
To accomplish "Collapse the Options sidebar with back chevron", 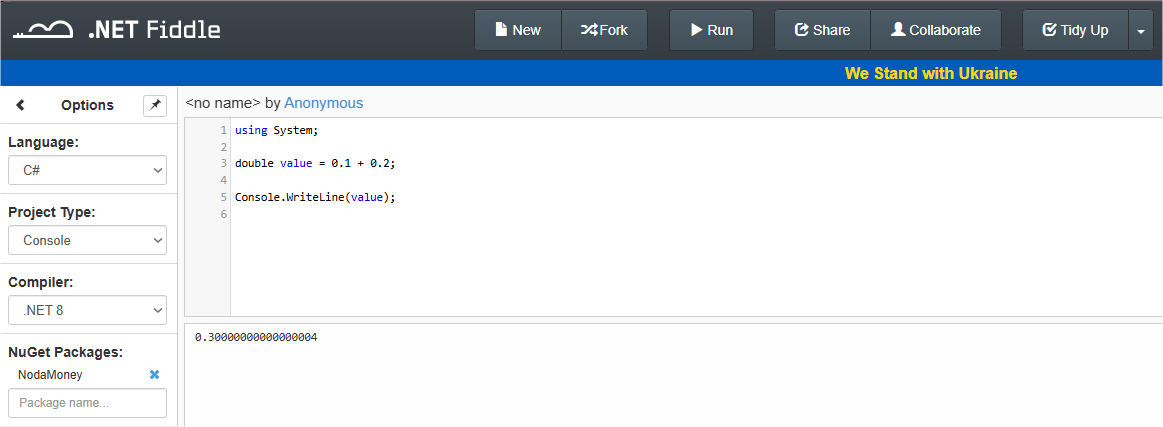I will click(20, 105).
